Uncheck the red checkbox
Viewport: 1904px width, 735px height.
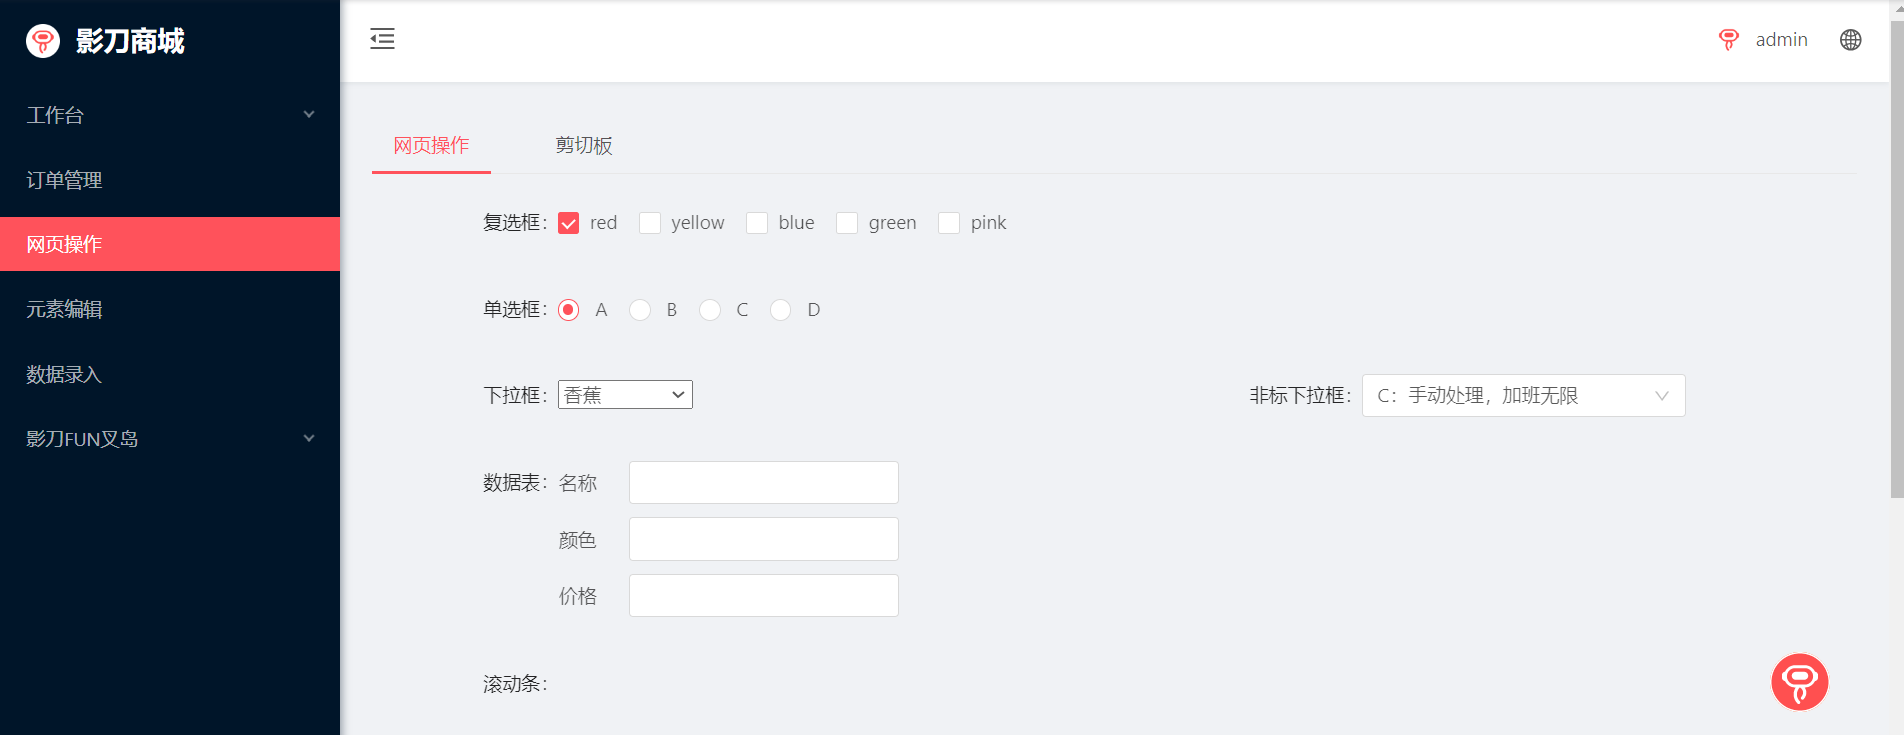click(569, 223)
